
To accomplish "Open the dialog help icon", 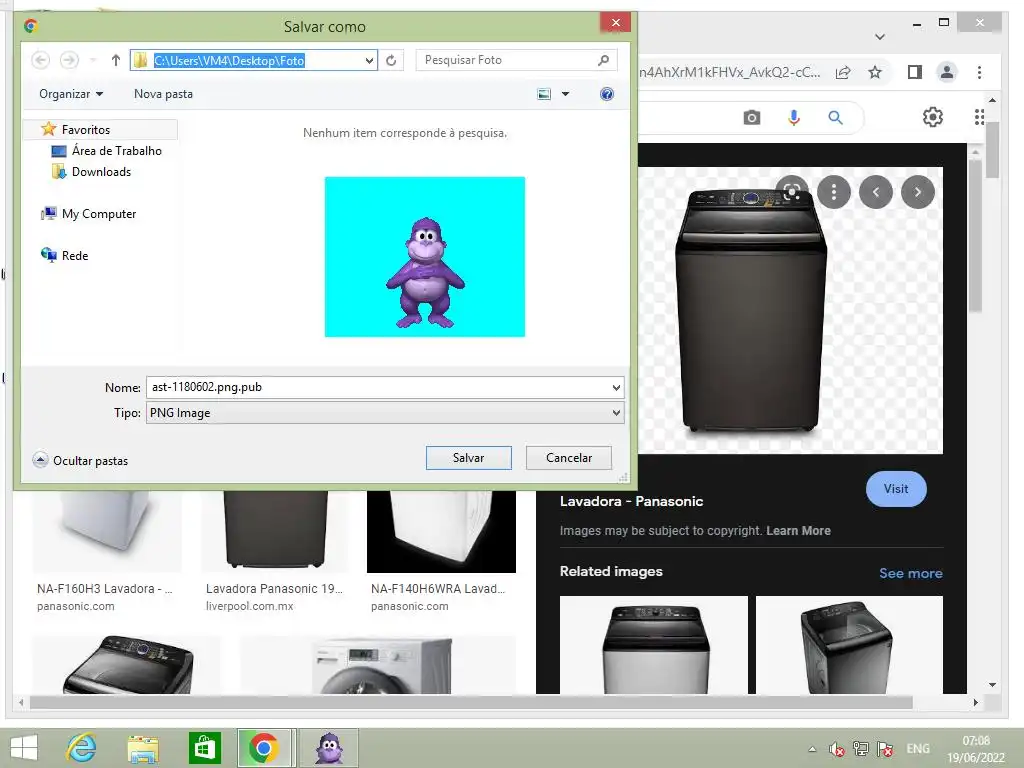I will (607, 94).
